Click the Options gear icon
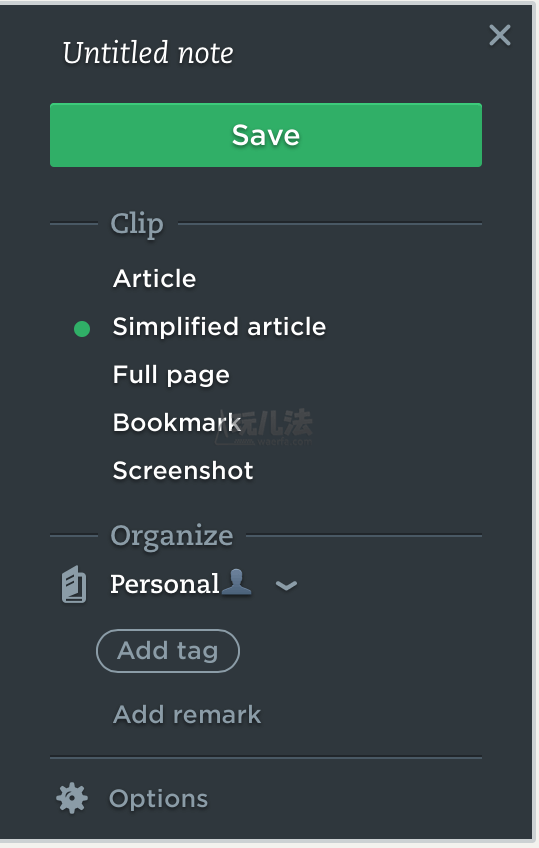Image resolution: width=539 pixels, height=848 pixels. (x=72, y=798)
